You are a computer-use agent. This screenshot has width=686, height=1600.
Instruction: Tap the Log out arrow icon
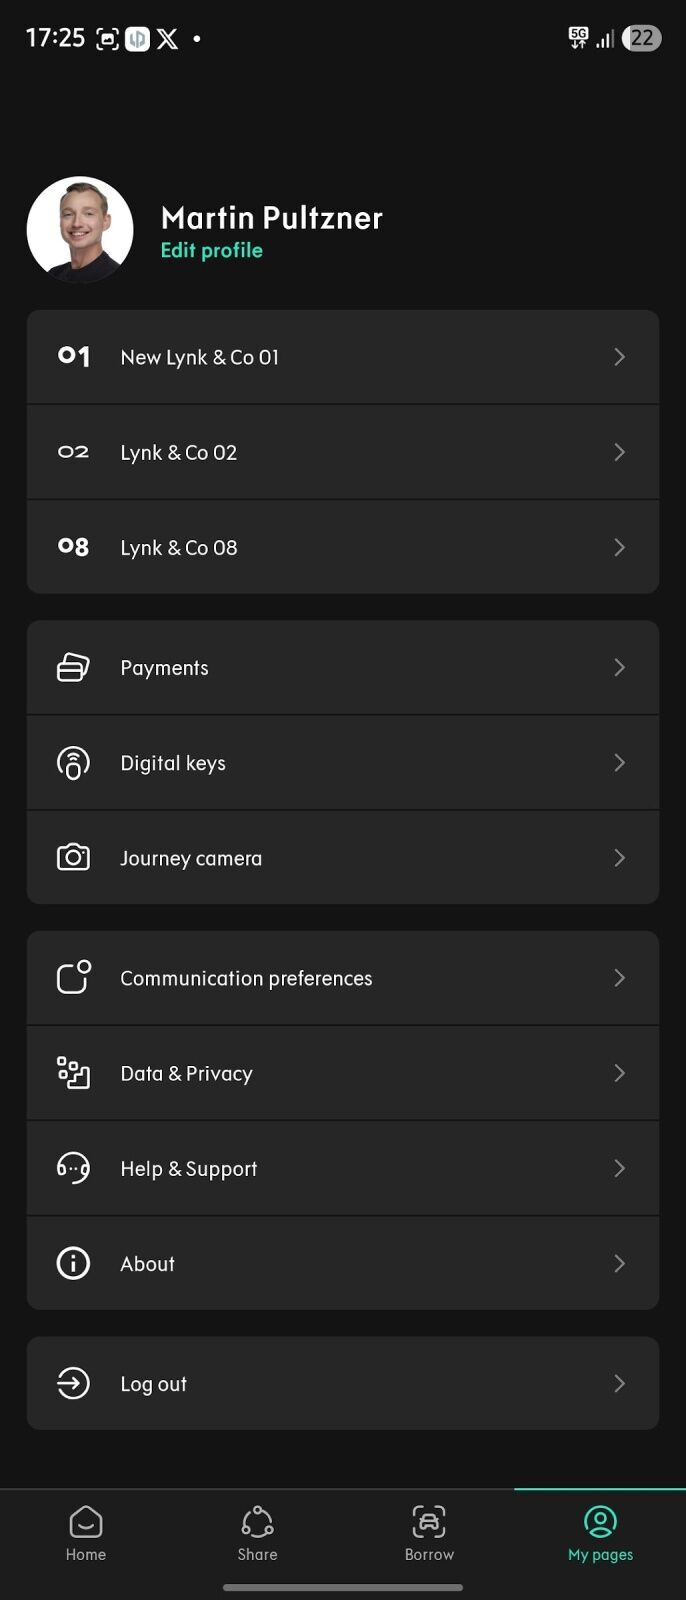[x=73, y=1384]
